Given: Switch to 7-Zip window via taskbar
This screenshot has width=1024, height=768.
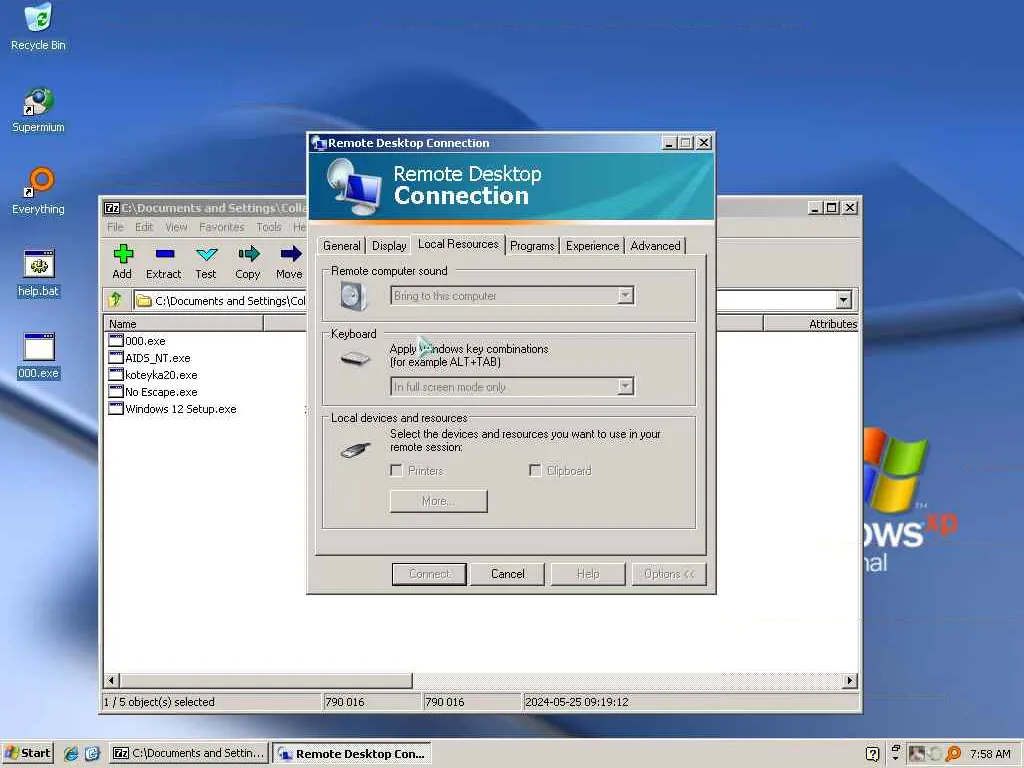Looking at the screenshot, I should click(x=189, y=753).
